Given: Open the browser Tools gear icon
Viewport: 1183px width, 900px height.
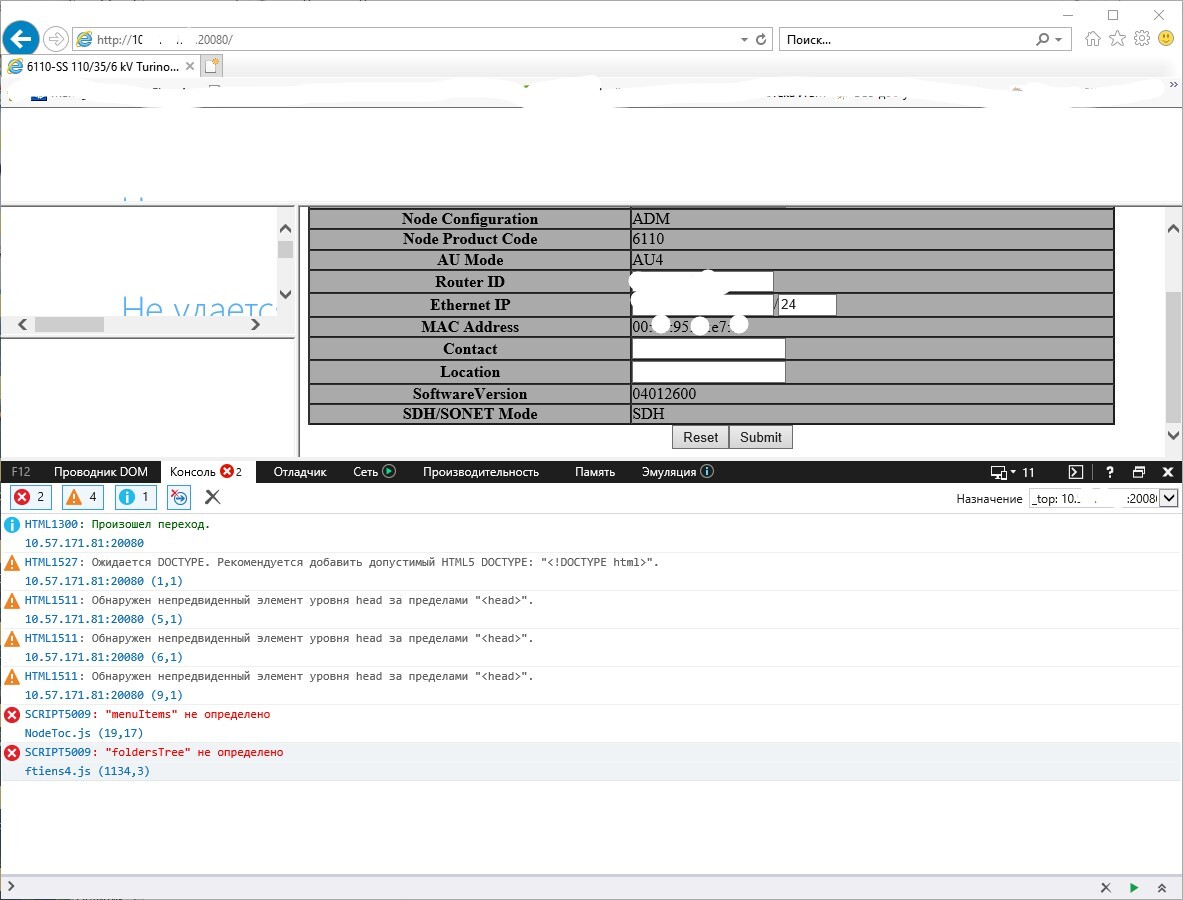Looking at the screenshot, I should point(1141,39).
